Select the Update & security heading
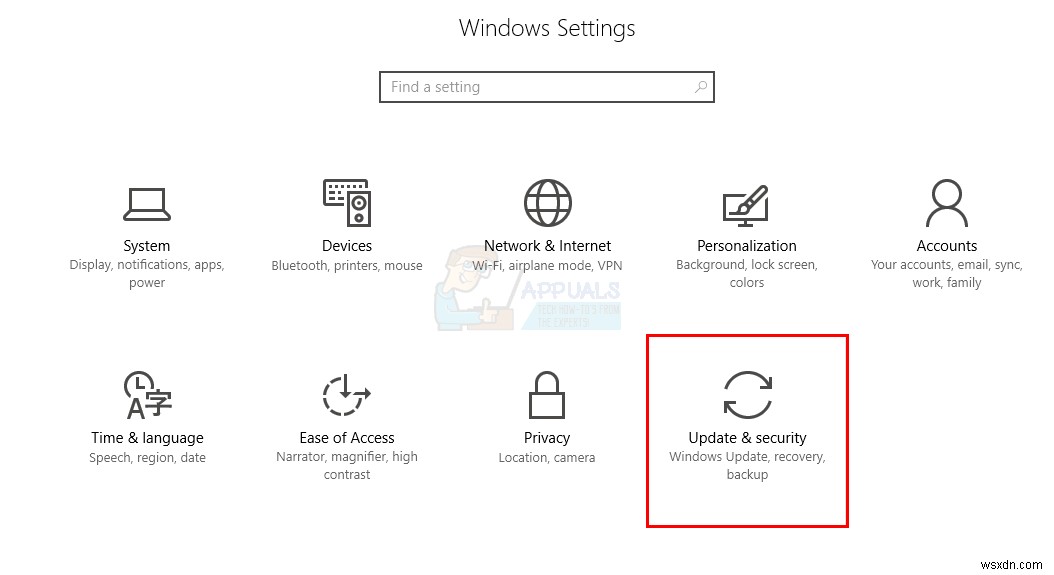 point(747,438)
